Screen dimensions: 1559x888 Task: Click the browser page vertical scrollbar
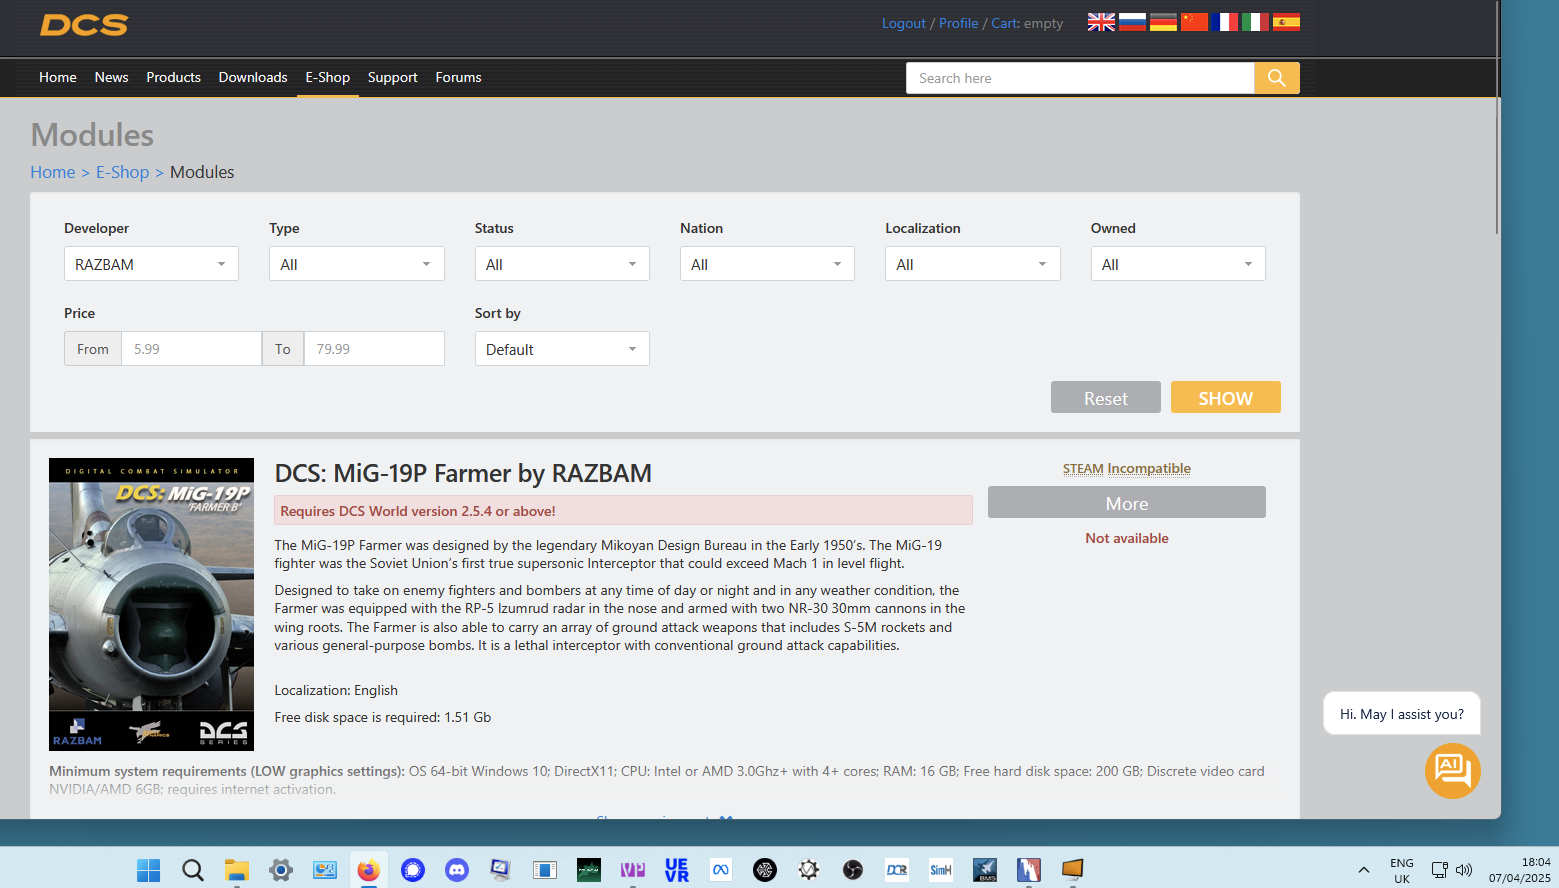coord(1496,117)
